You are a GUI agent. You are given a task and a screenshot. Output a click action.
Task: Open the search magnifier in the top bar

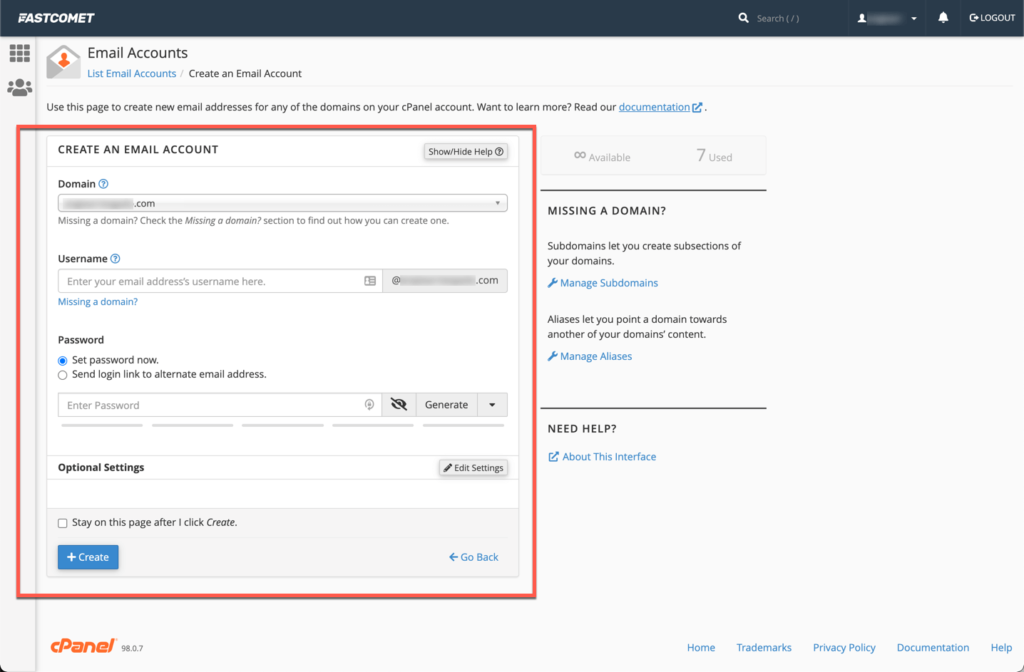[x=742, y=17]
